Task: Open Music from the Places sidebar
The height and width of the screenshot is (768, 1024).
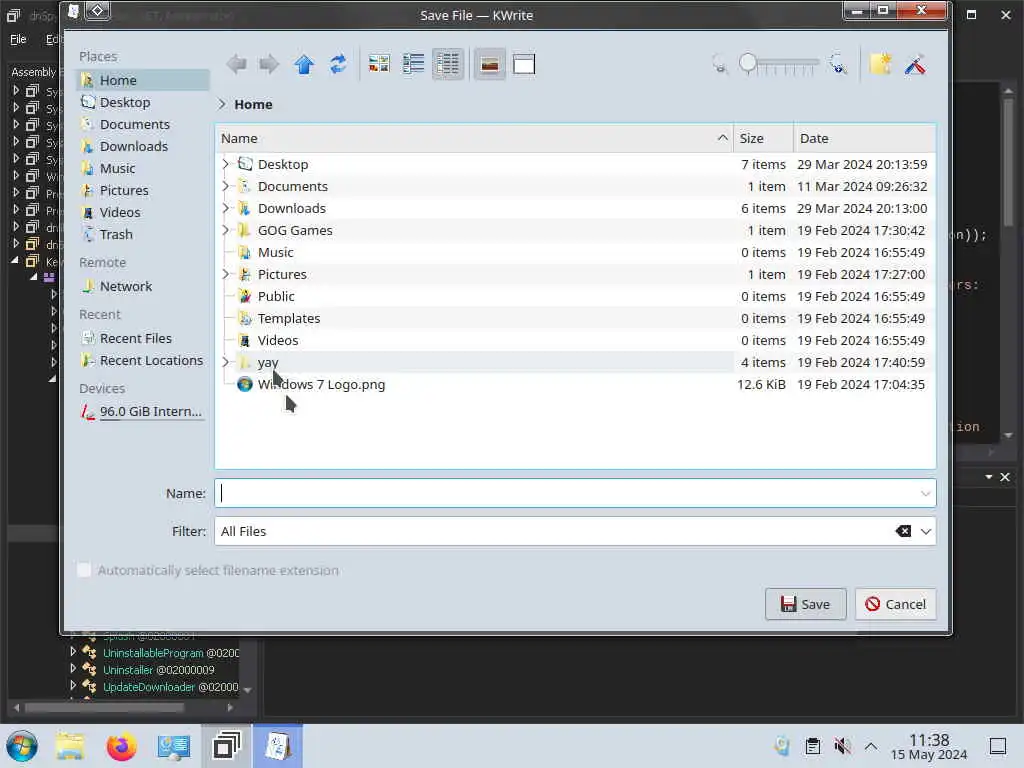Action: 143,168
